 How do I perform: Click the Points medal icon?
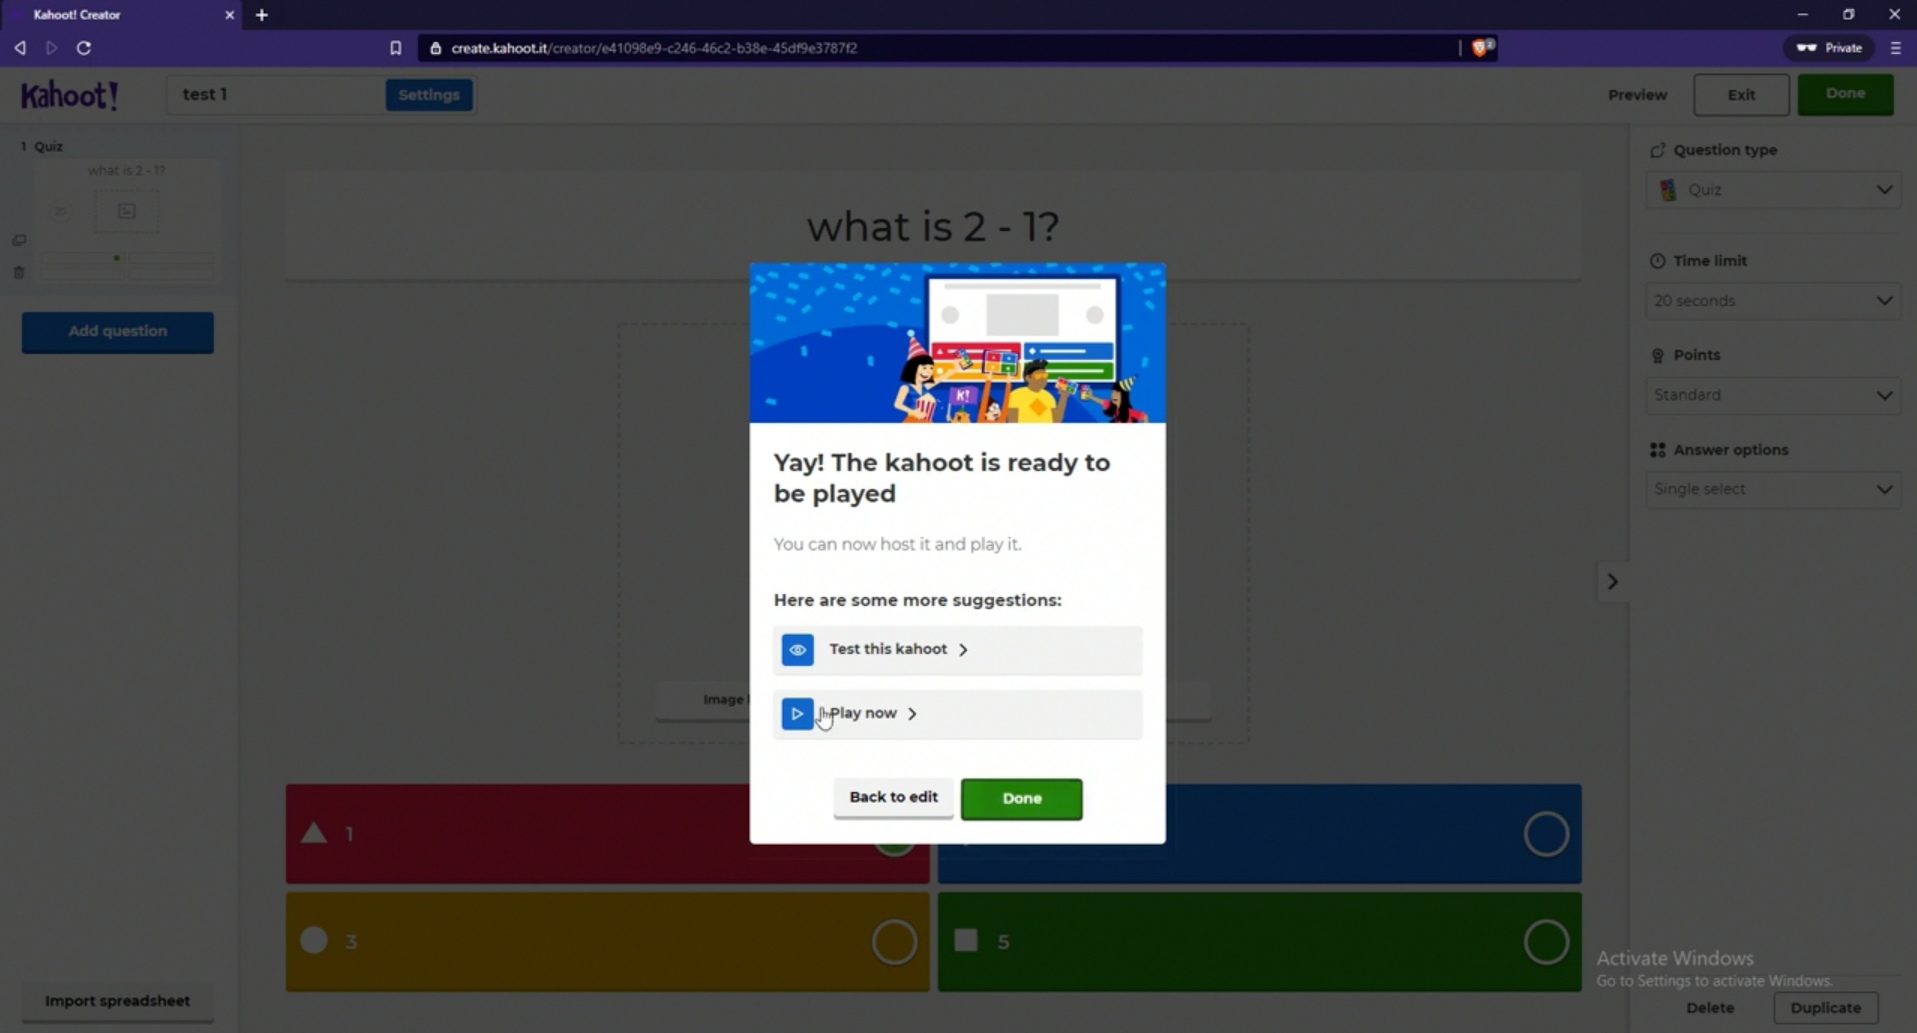coord(1657,355)
